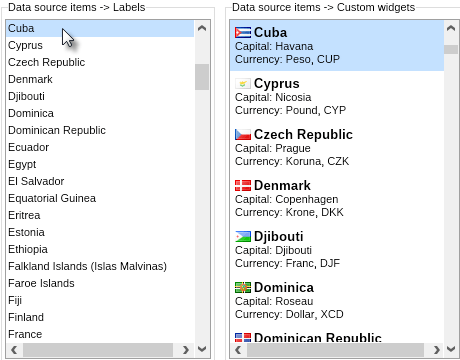
Task: Click 'Capital: Roseau' text
Action: coord(274,301)
